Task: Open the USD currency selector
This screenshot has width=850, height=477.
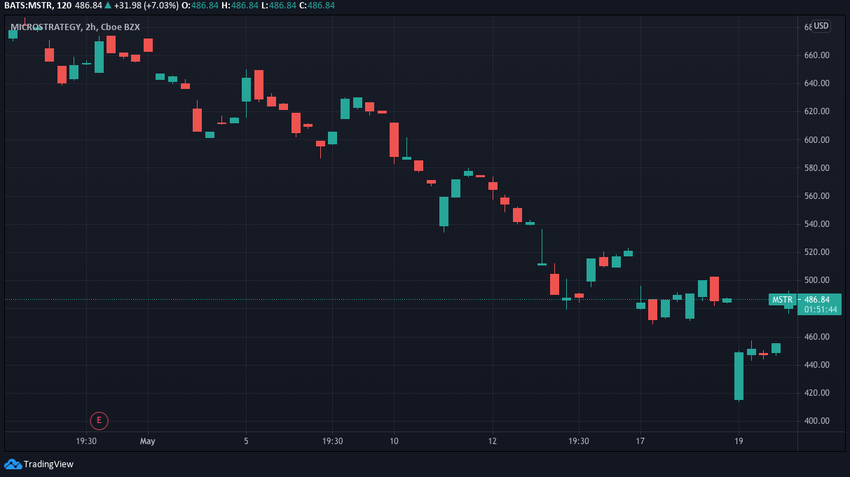Action: point(821,25)
